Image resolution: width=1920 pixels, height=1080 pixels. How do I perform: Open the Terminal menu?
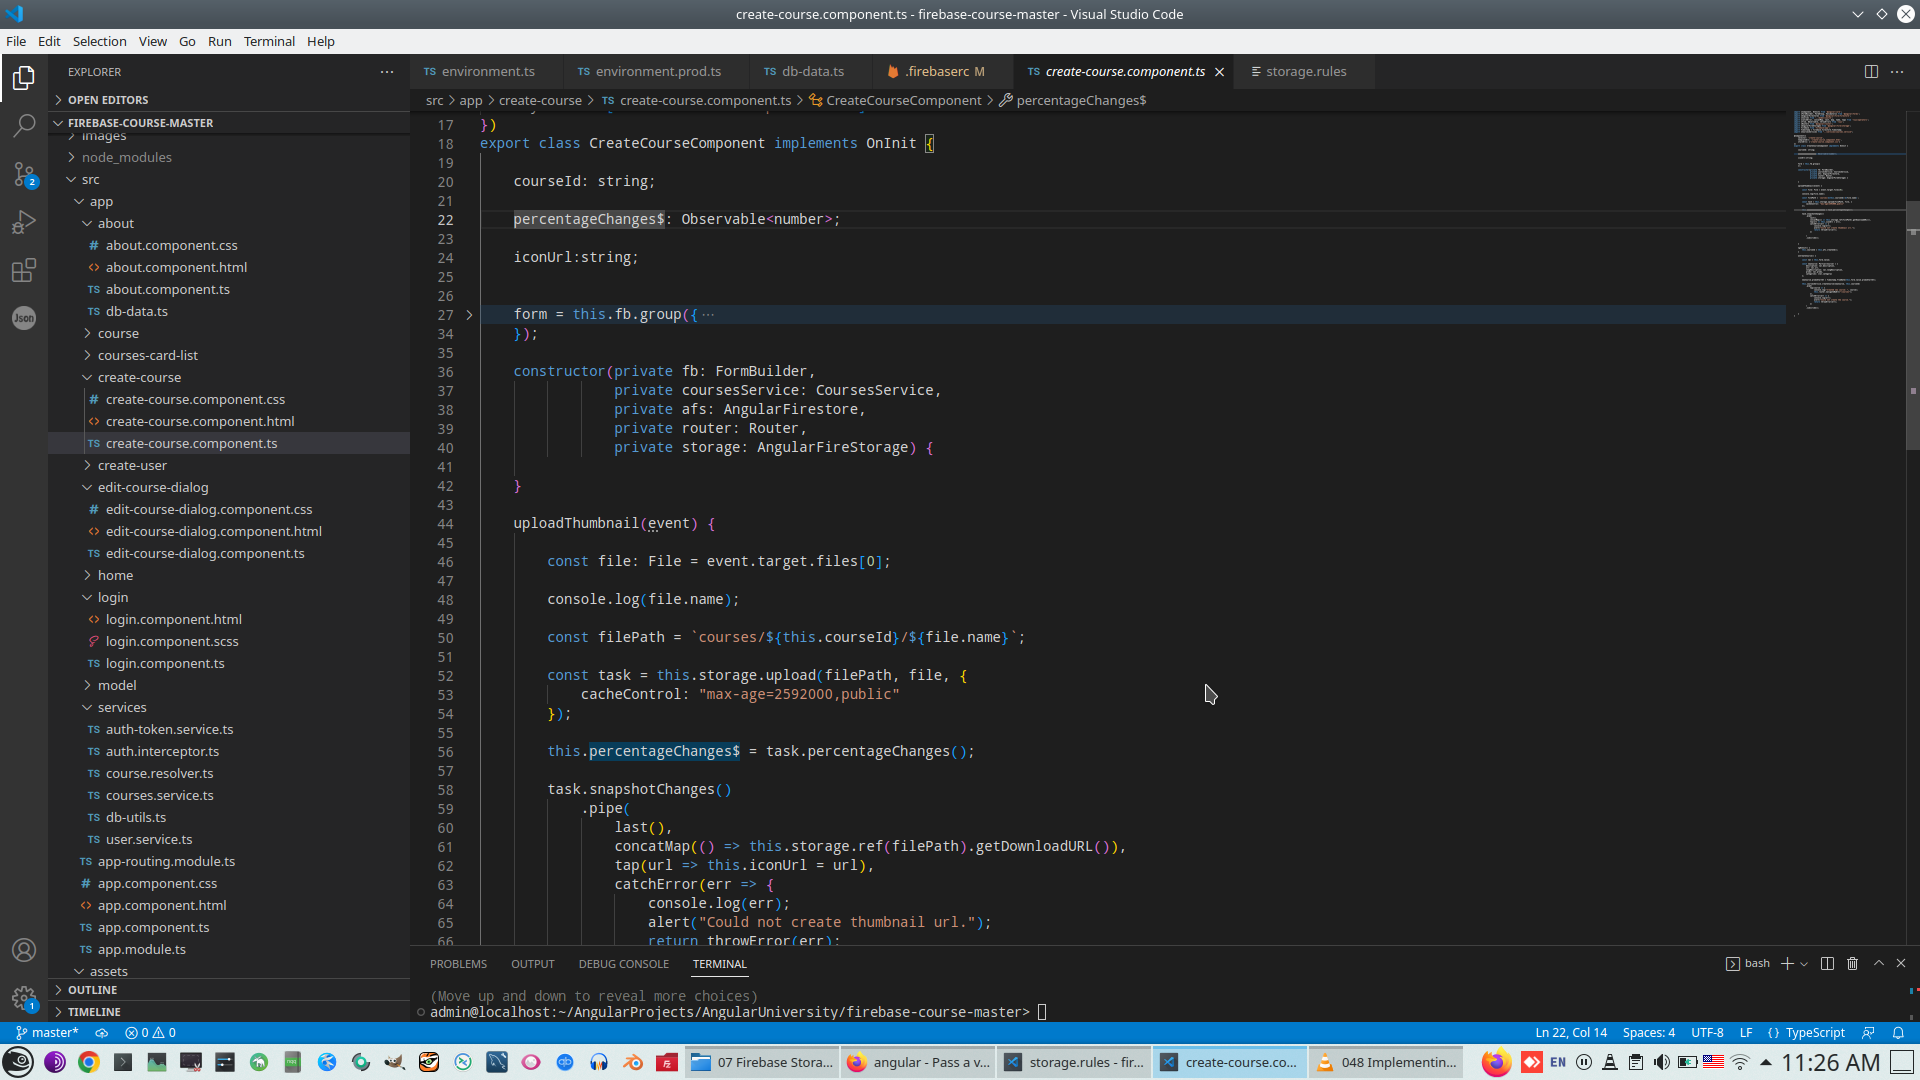pos(269,41)
